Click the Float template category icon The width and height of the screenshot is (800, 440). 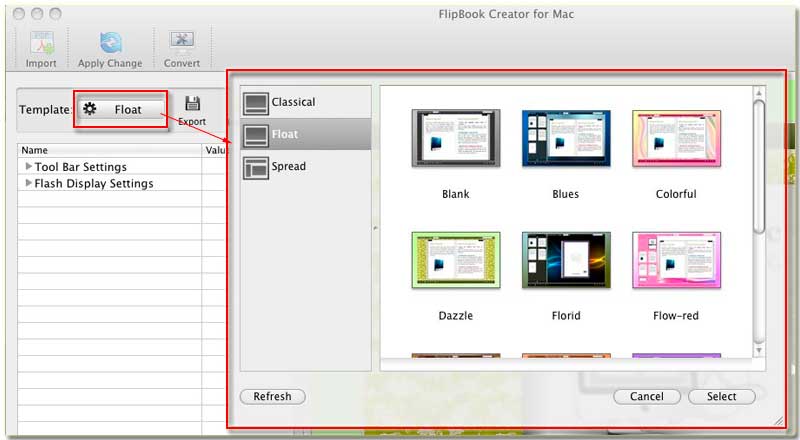coord(256,135)
